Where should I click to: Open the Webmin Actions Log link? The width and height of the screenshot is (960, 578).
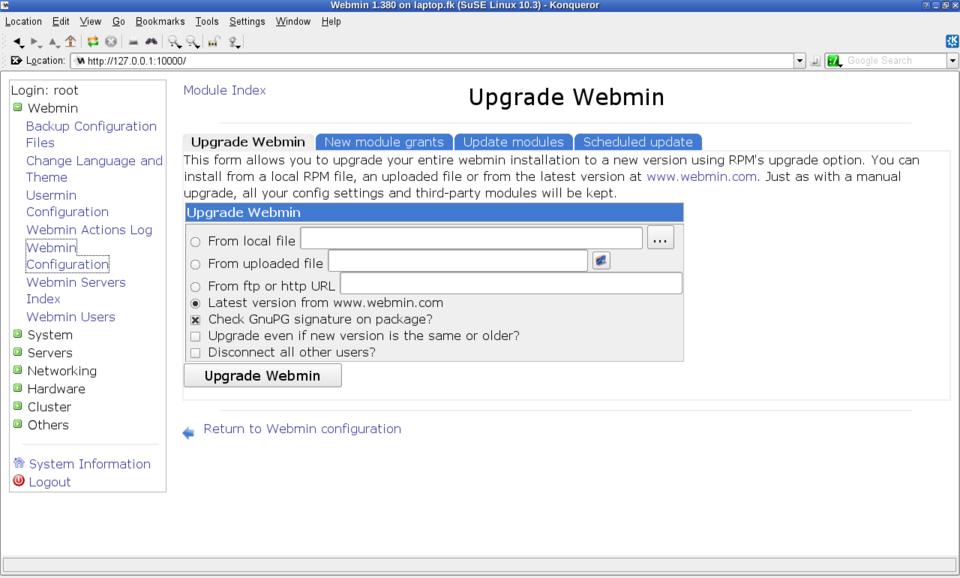[89, 230]
